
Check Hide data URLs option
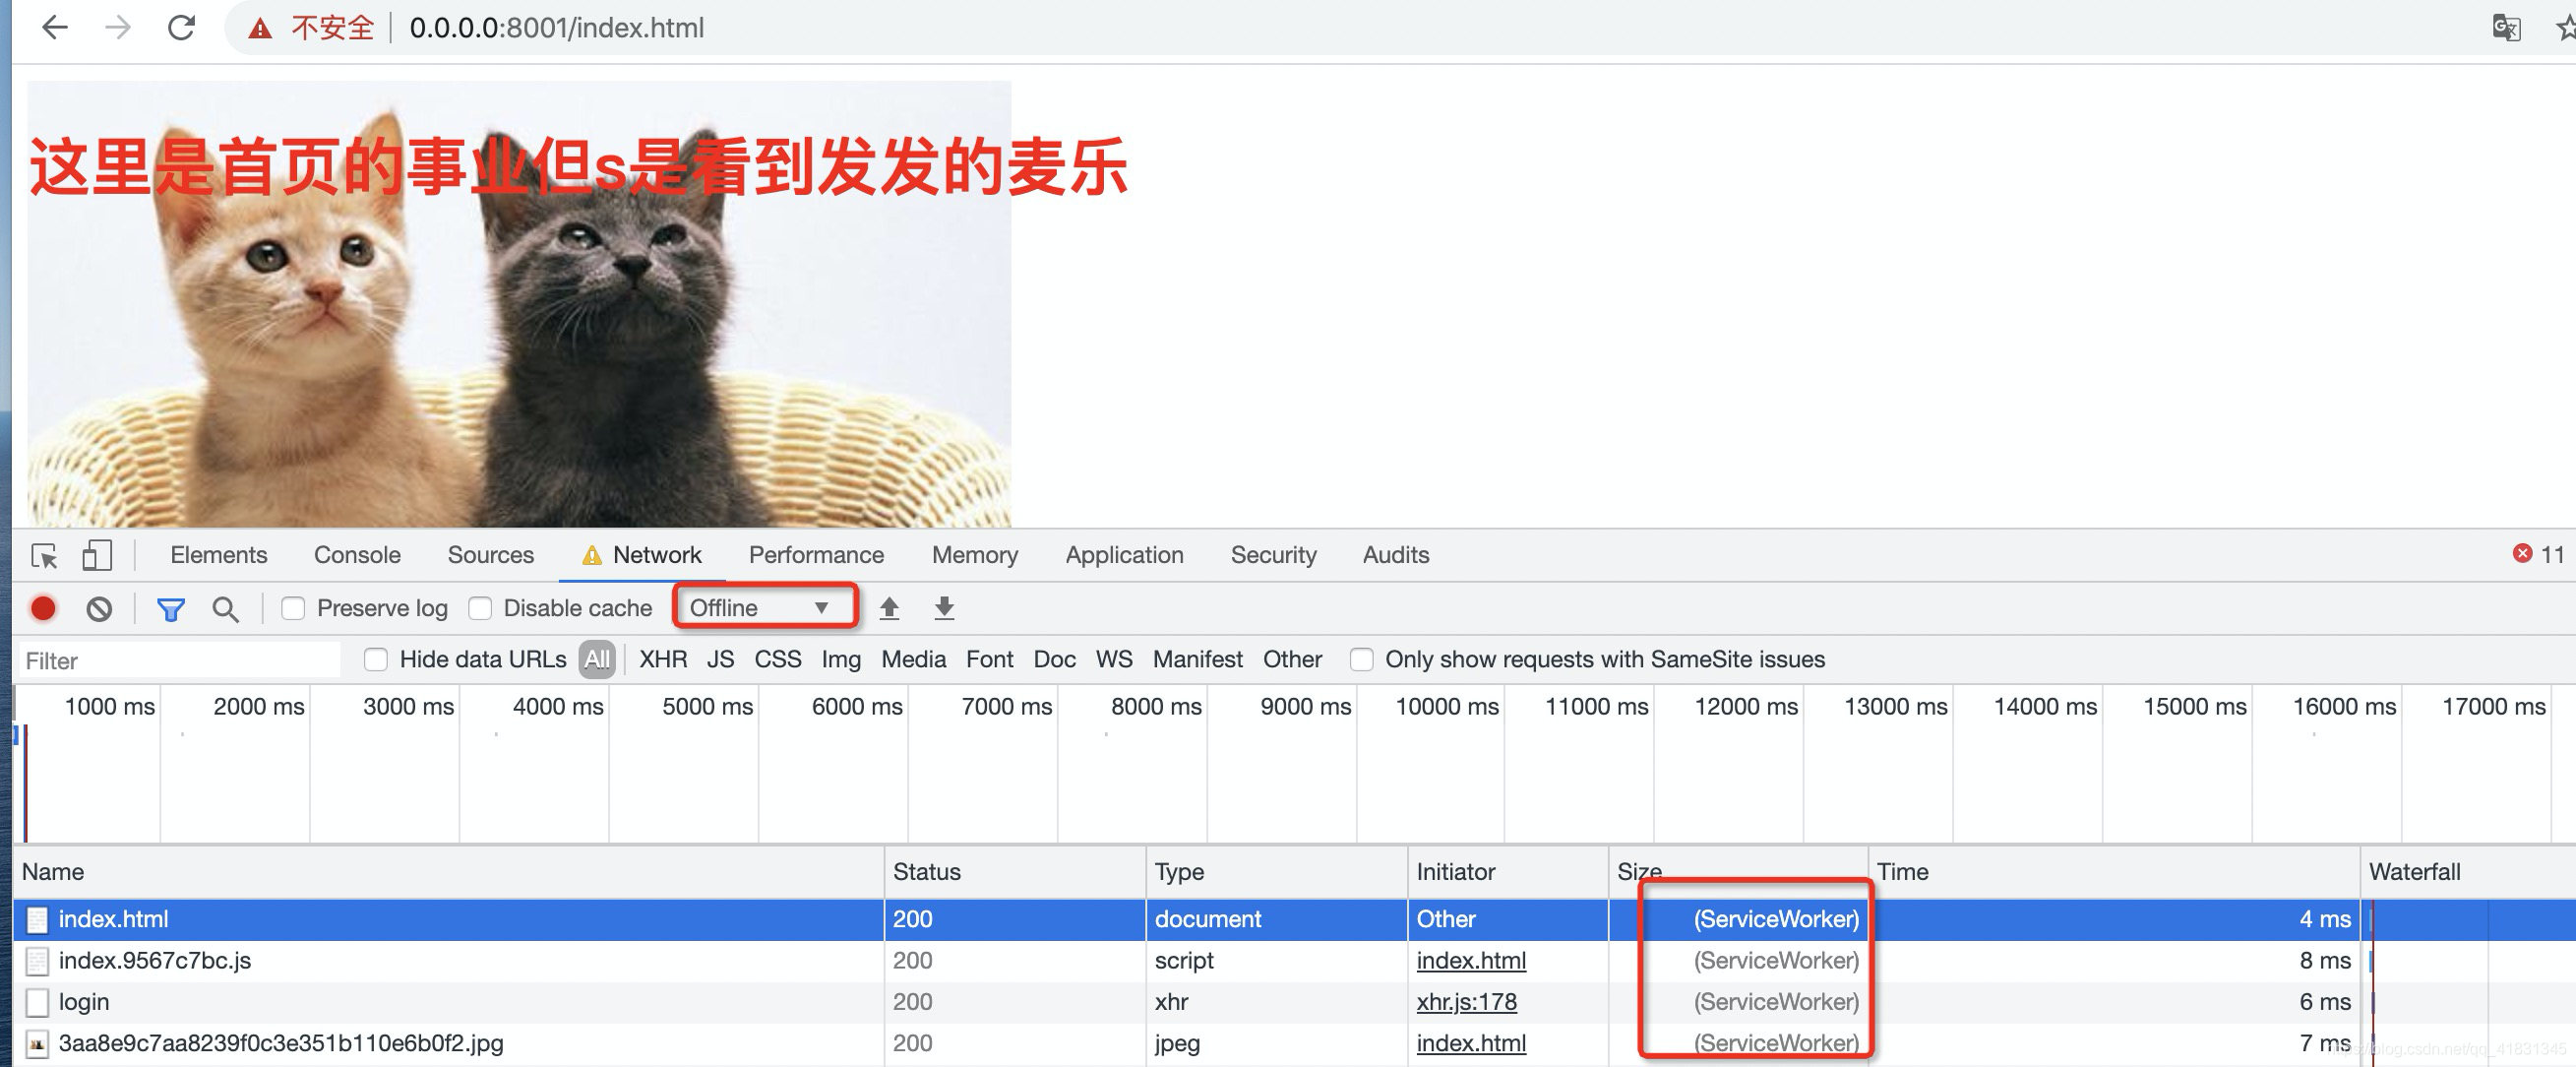pyautogui.click(x=377, y=659)
